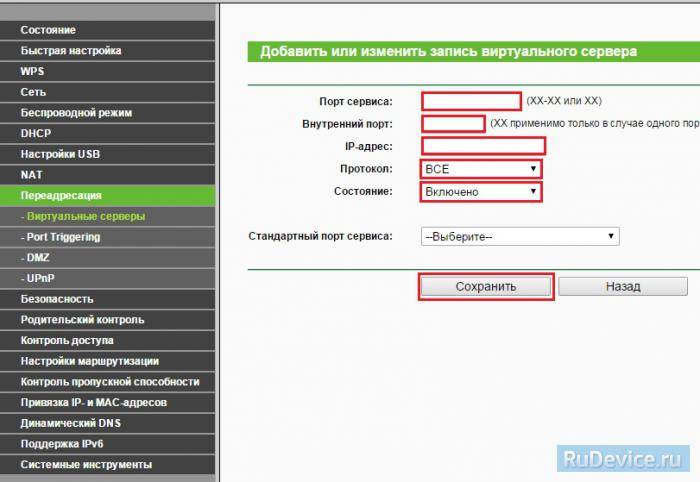Image resolution: width=700 pixels, height=482 pixels.
Task: Open the Сеть menu entry
Action: [x=107, y=92]
